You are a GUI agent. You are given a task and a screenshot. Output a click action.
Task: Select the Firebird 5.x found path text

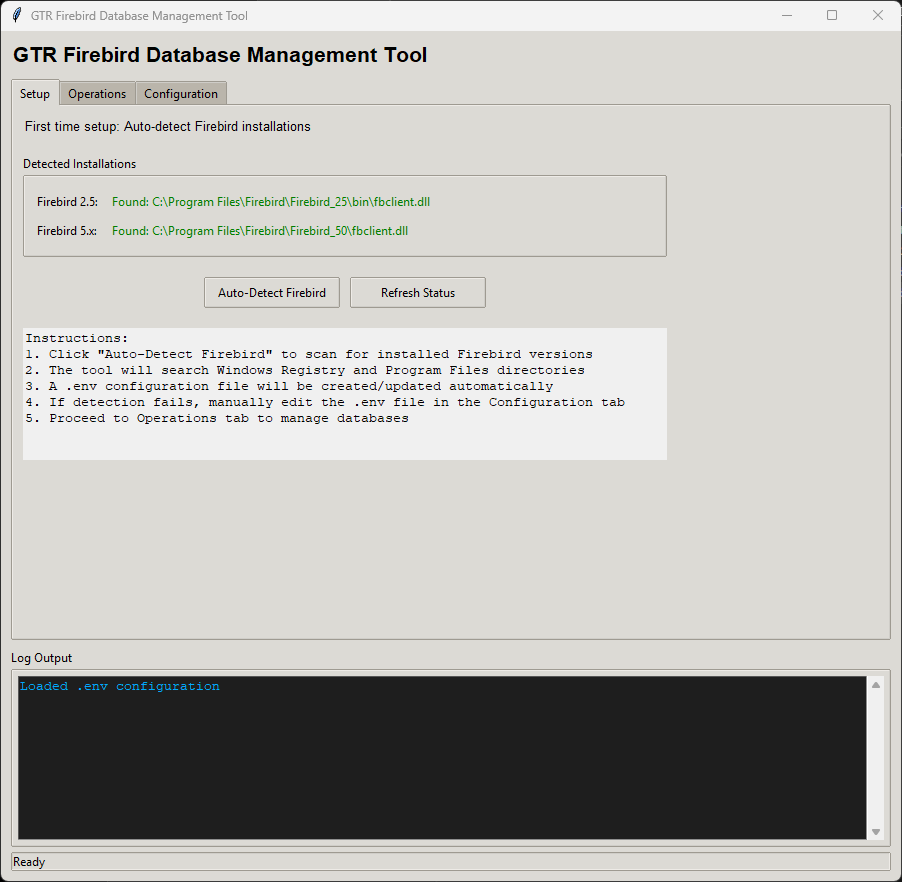coord(259,231)
